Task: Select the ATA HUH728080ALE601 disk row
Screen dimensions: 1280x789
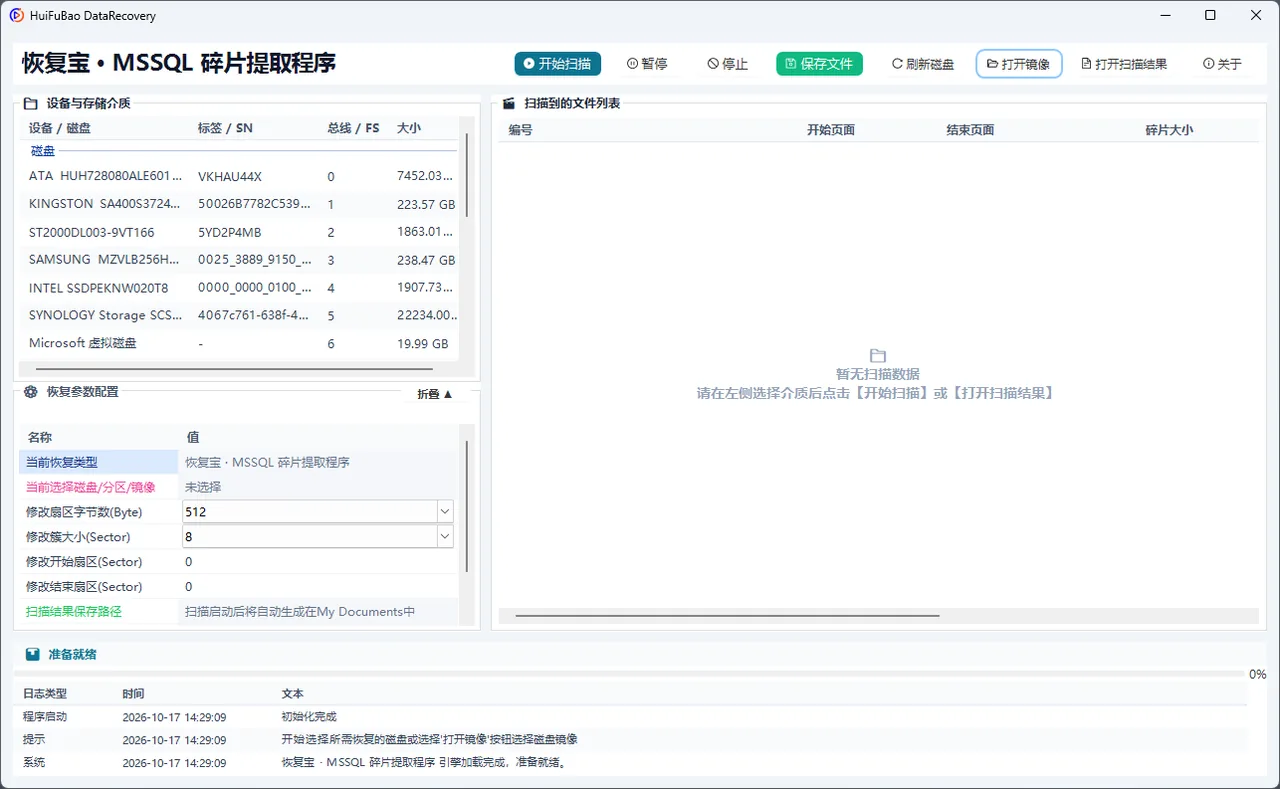Action: click(x=240, y=176)
